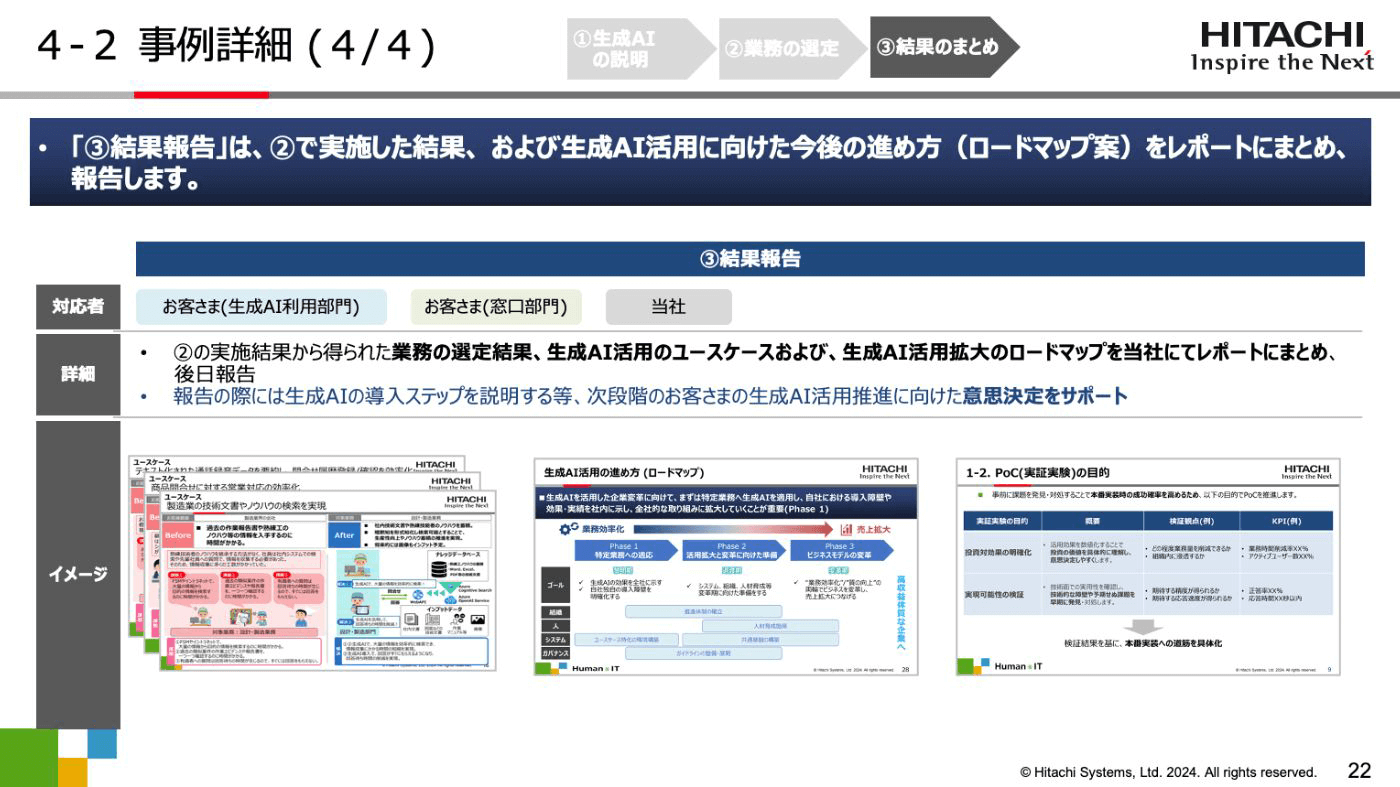Click the Azure OpenAI Service cloud icon
This screenshot has width=1400, height=787.
click(451, 600)
